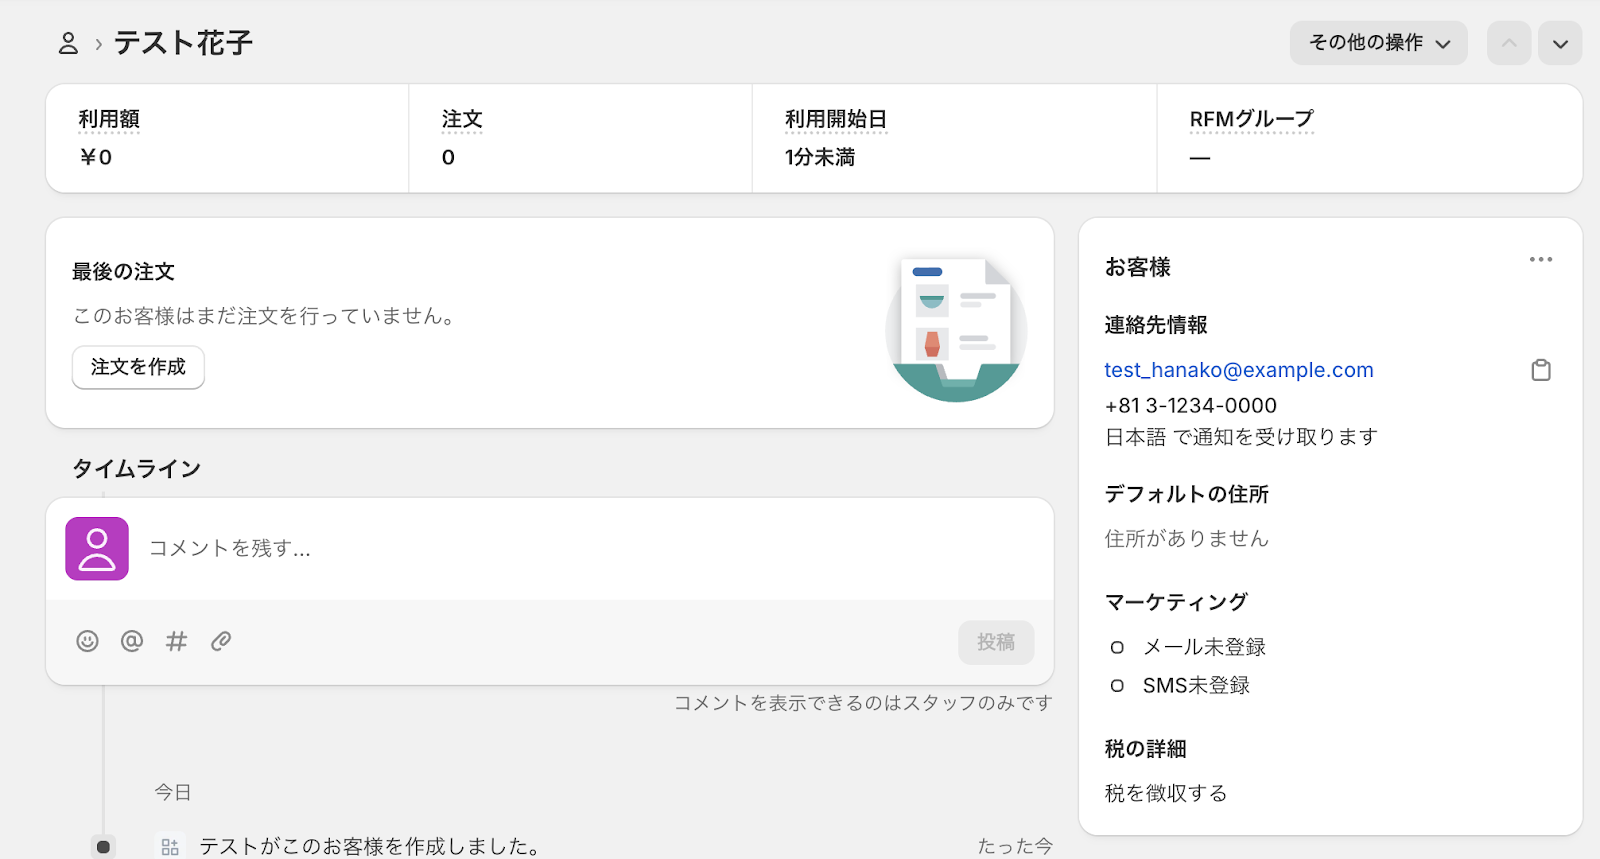Copy email address with clipboard icon
Image resolution: width=1600 pixels, height=859 pixels.
(1541, 370)
